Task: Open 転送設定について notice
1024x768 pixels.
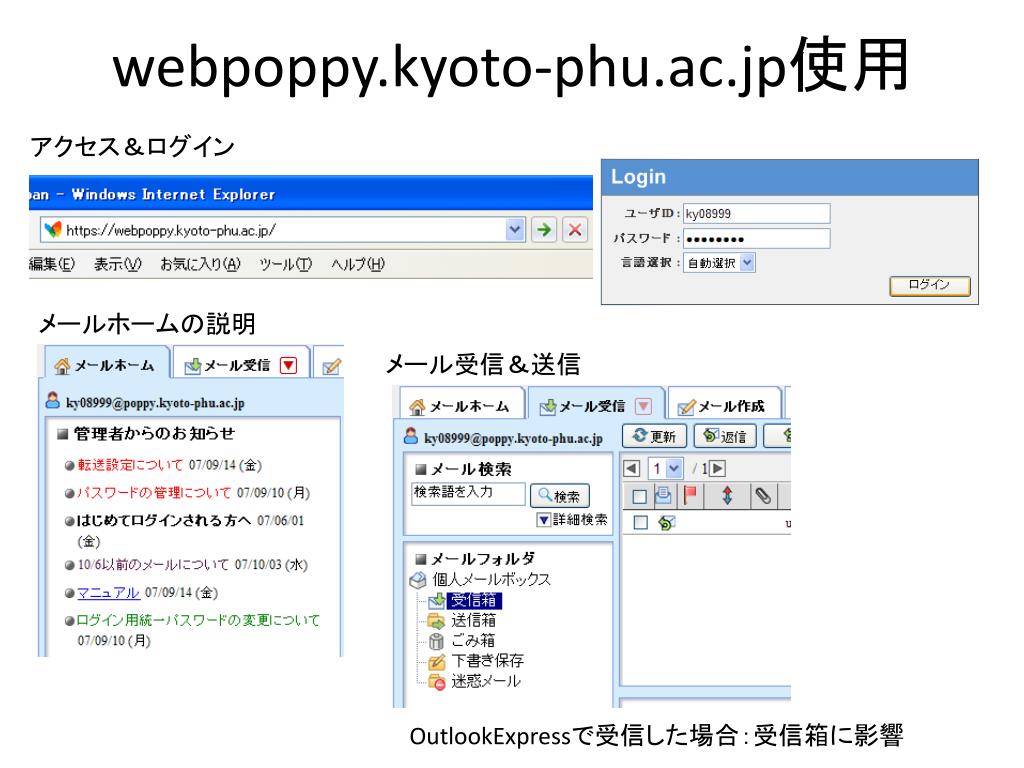Action: [x=130, y=465]
